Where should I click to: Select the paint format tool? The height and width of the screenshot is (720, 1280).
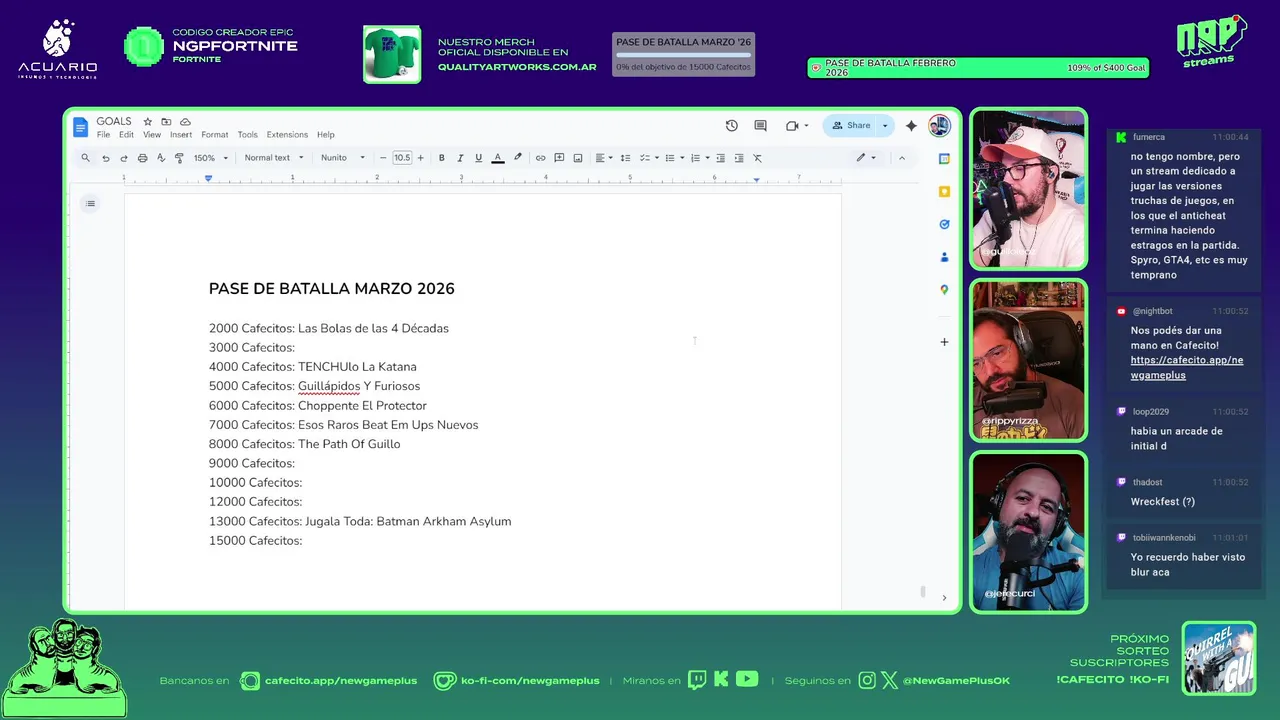click(179, 158)
